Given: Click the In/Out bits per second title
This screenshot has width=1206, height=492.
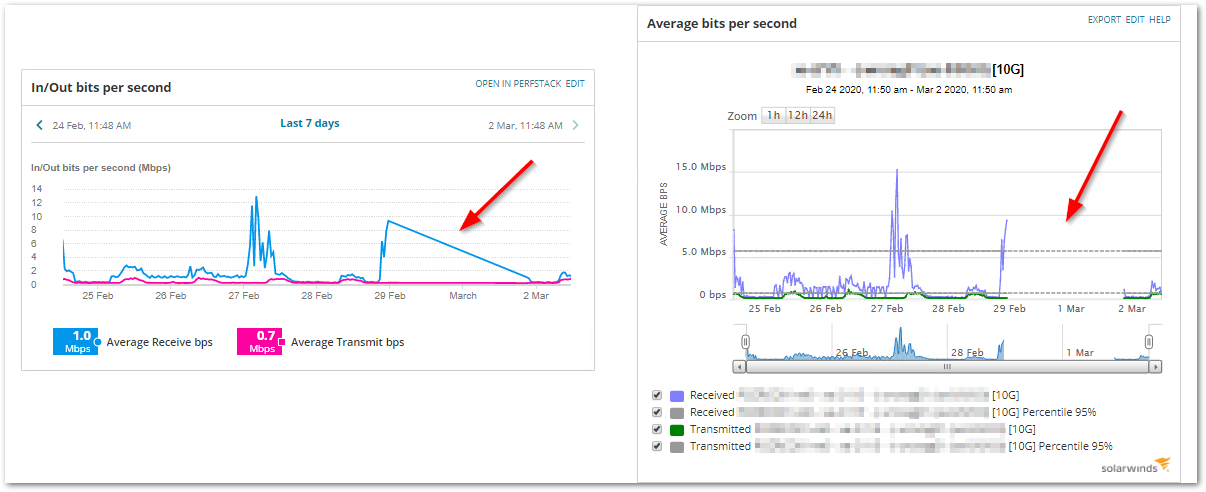Looking at the screenshot, I should coord(102,87).
